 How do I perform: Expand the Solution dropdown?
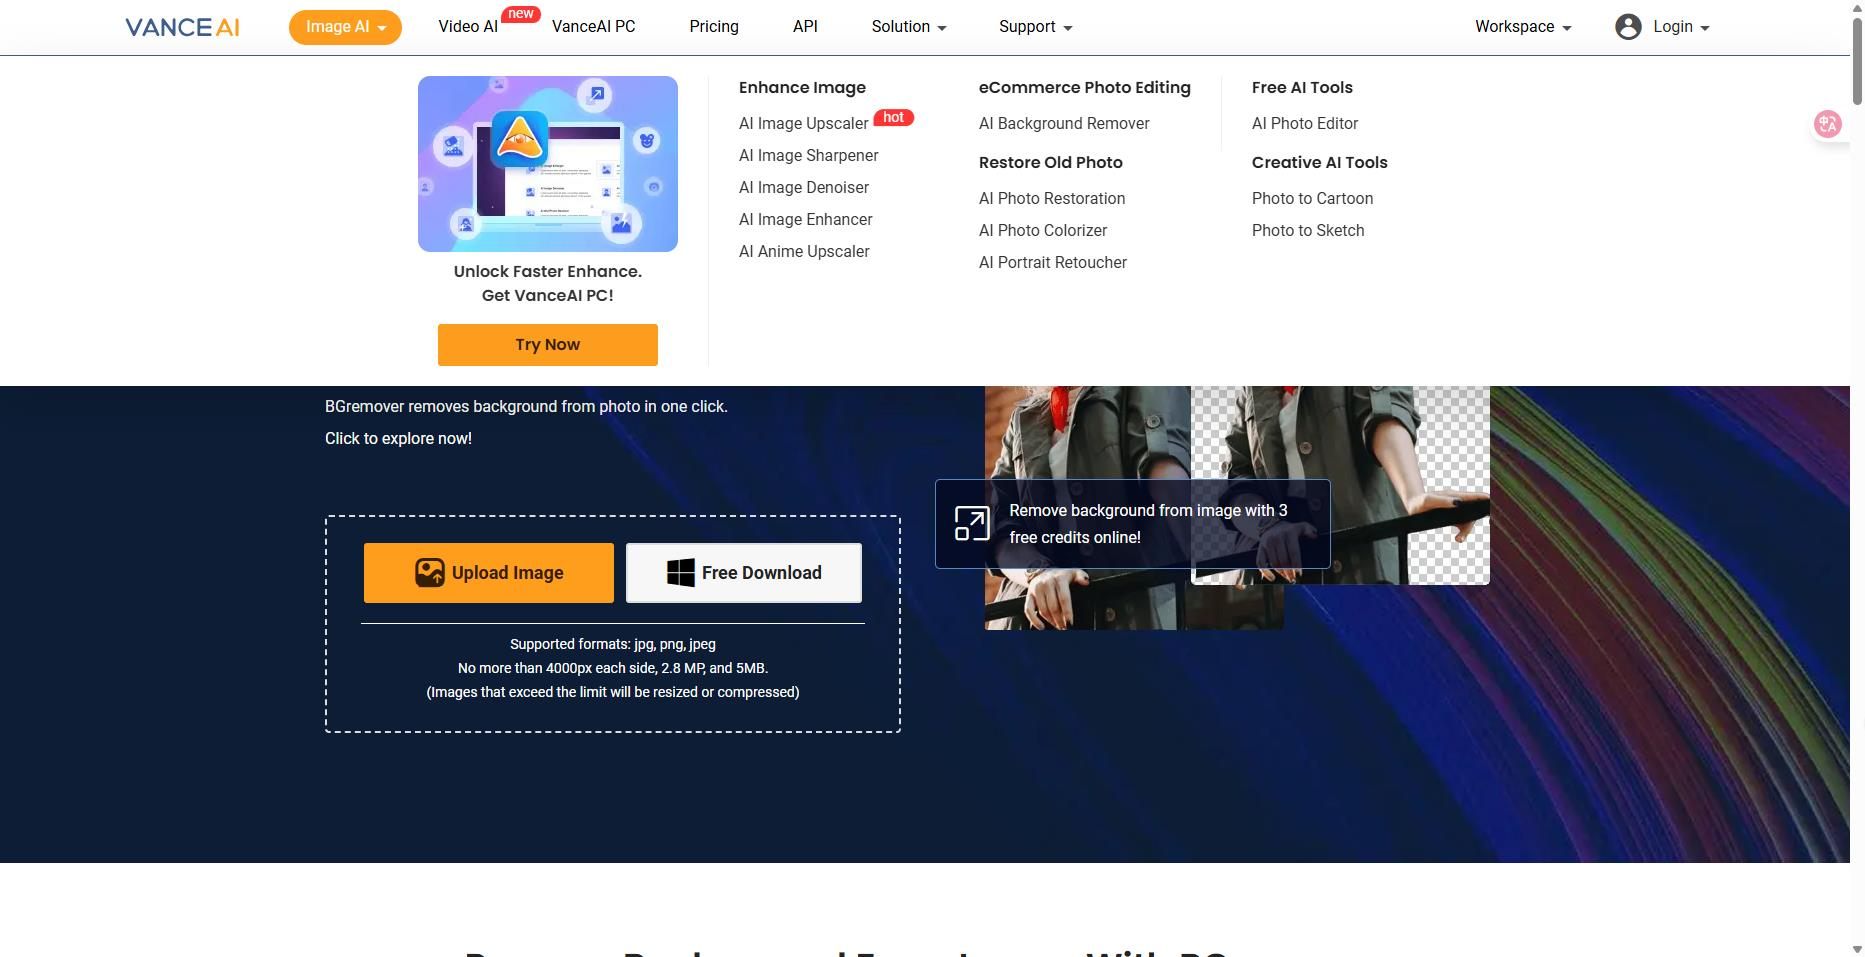[909, 27]
